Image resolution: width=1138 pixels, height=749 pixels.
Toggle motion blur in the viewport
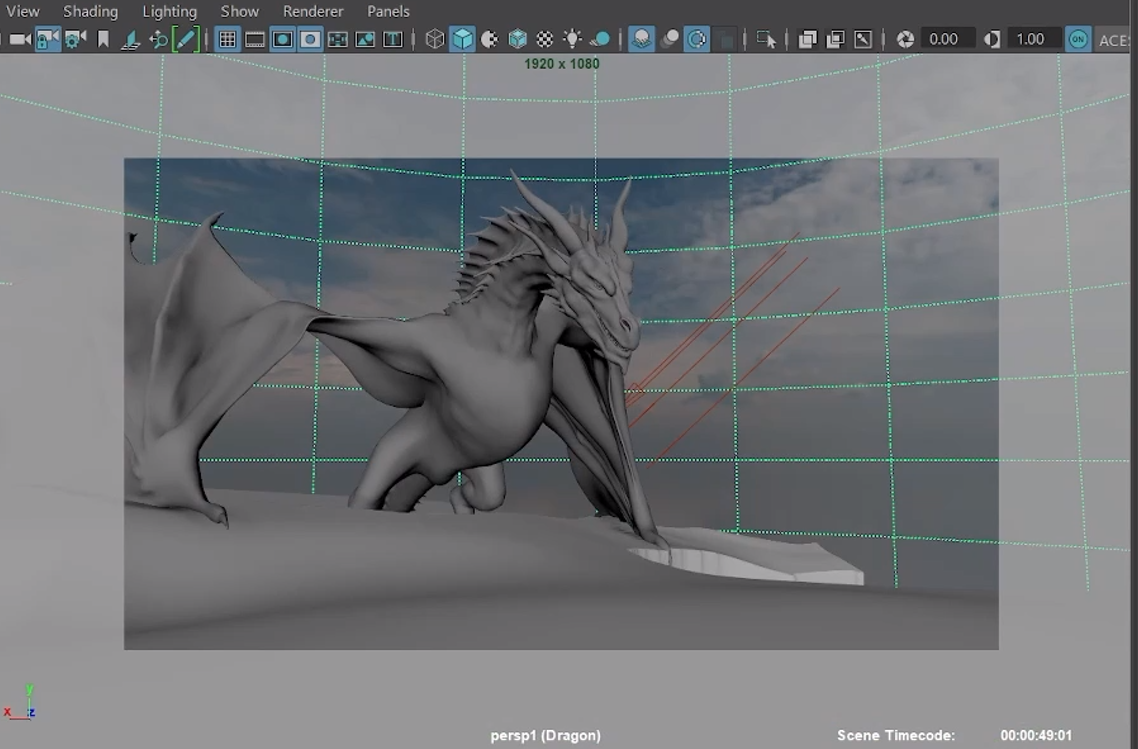669,40
